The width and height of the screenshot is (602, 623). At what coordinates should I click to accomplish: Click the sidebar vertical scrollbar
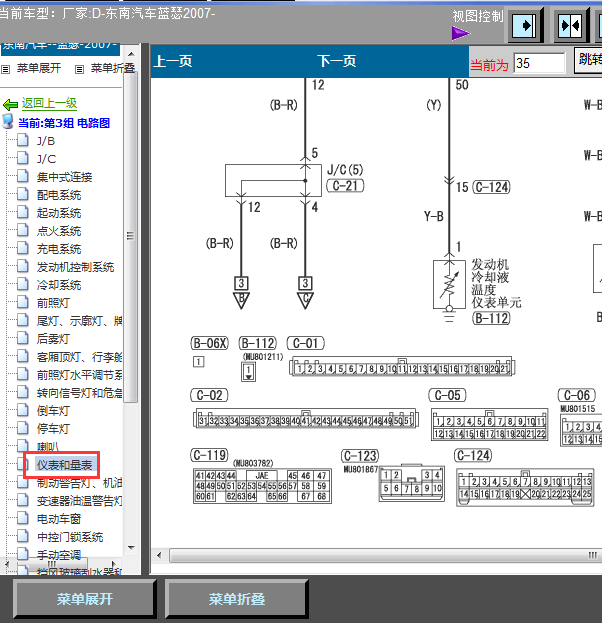click(x=130, y=300)
